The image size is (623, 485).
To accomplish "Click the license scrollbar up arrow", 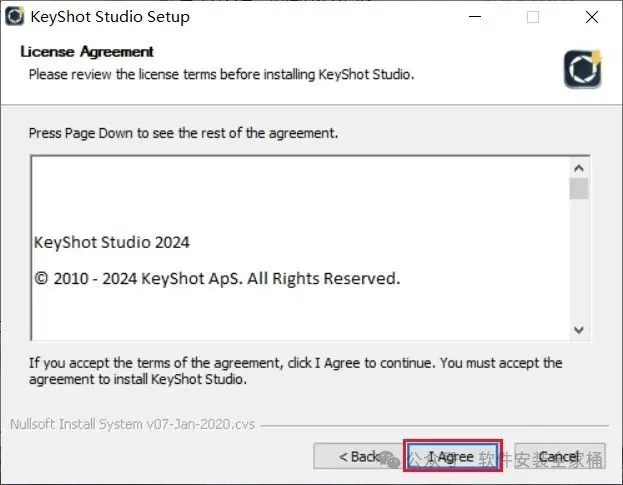I will click(578, 167).
